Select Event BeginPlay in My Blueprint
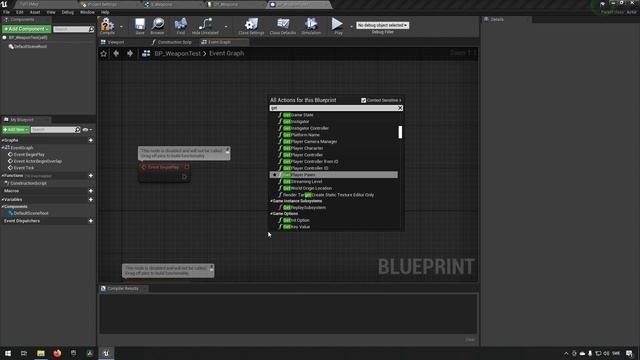This screenshot has width=640, height=360. (29, 155)
